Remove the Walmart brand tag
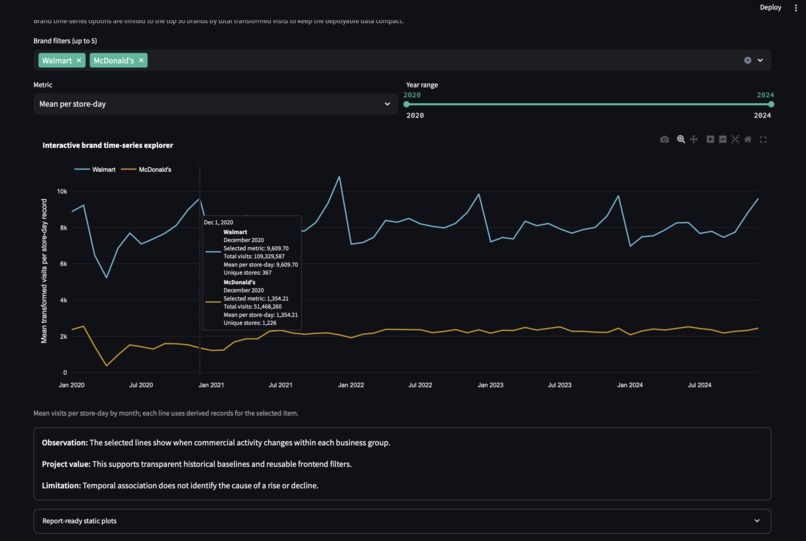 point(79,60)
